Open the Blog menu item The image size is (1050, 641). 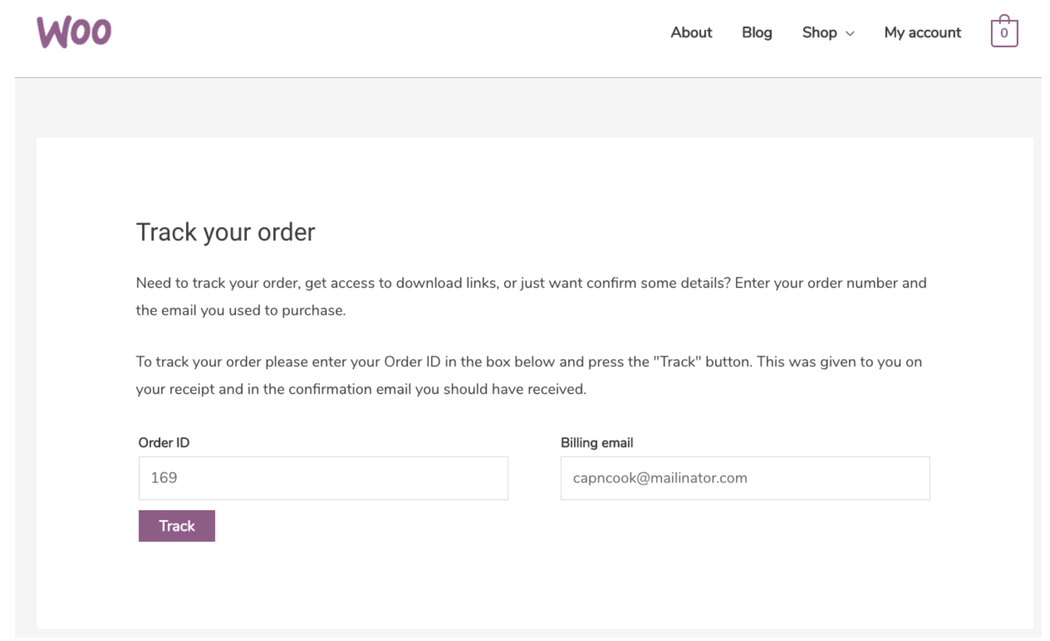pyautogui.click(x=757, y=33)
